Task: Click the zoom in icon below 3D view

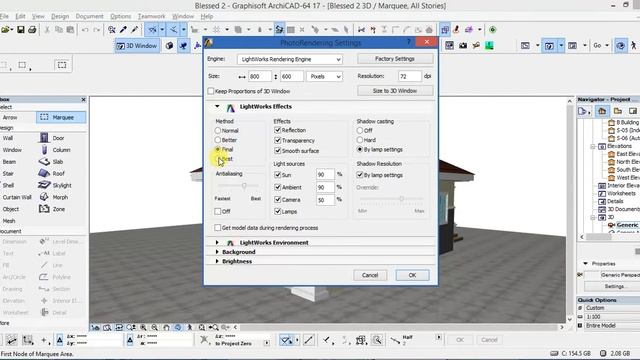Action: point(143,327)
